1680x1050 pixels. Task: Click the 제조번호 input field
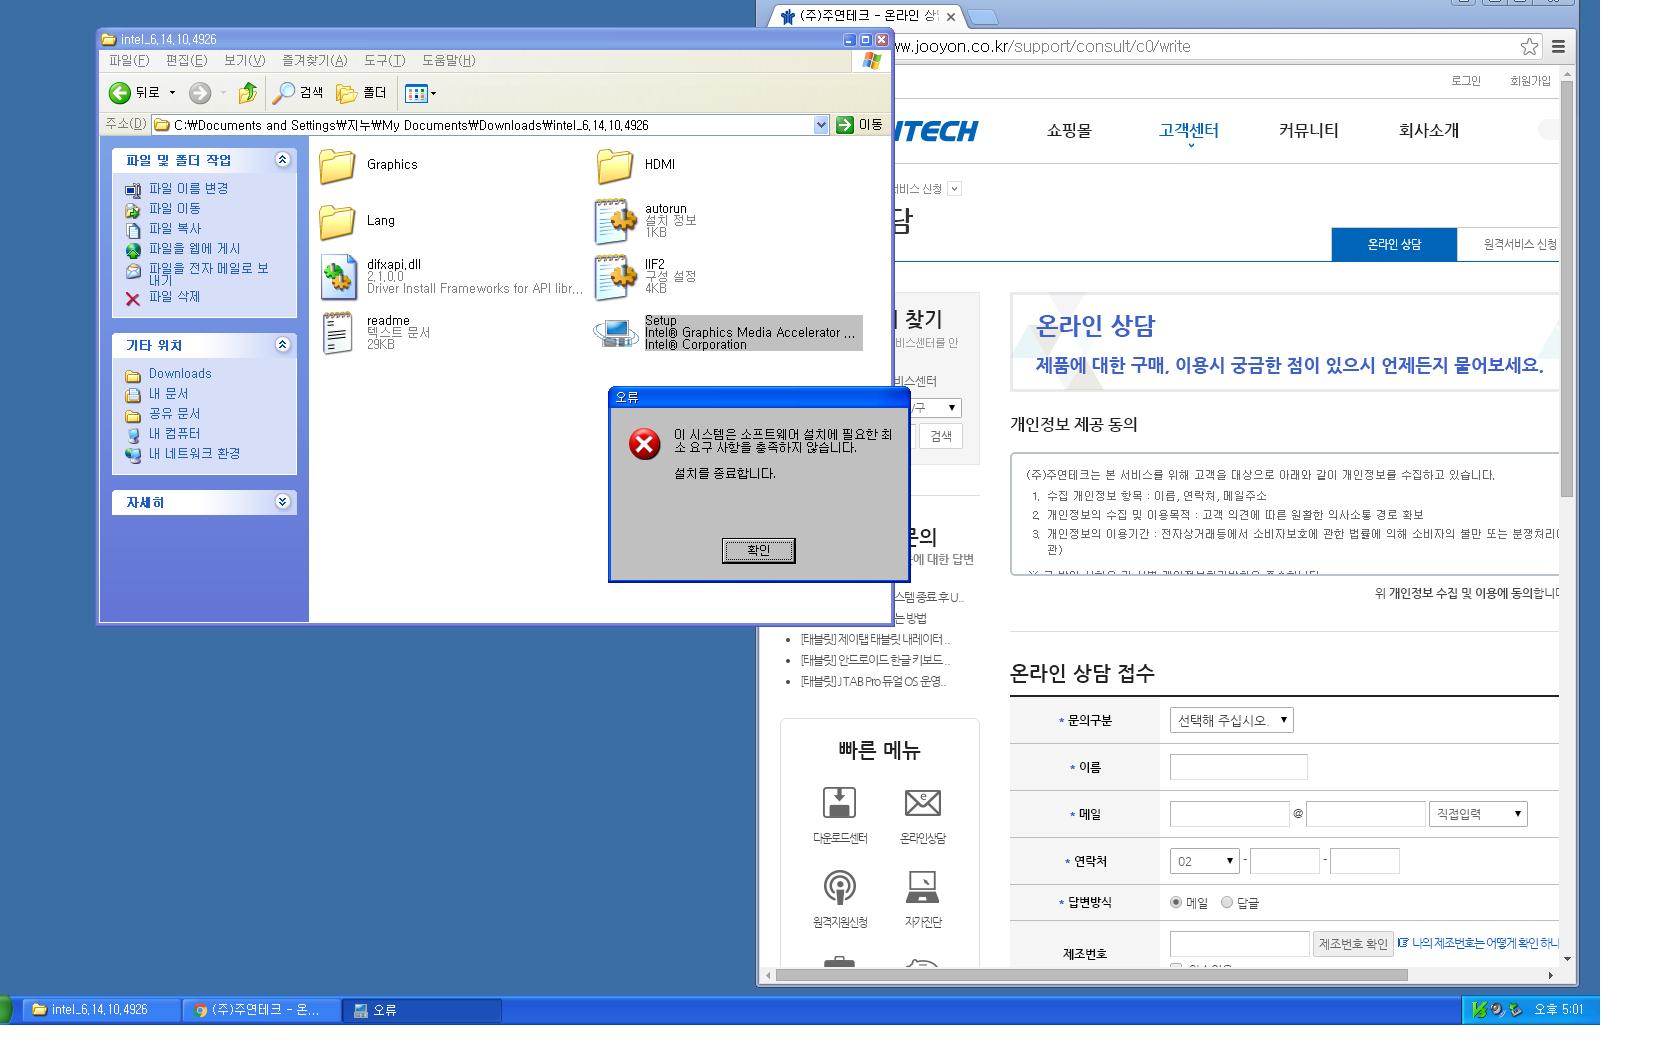(x=1239, y=944)
